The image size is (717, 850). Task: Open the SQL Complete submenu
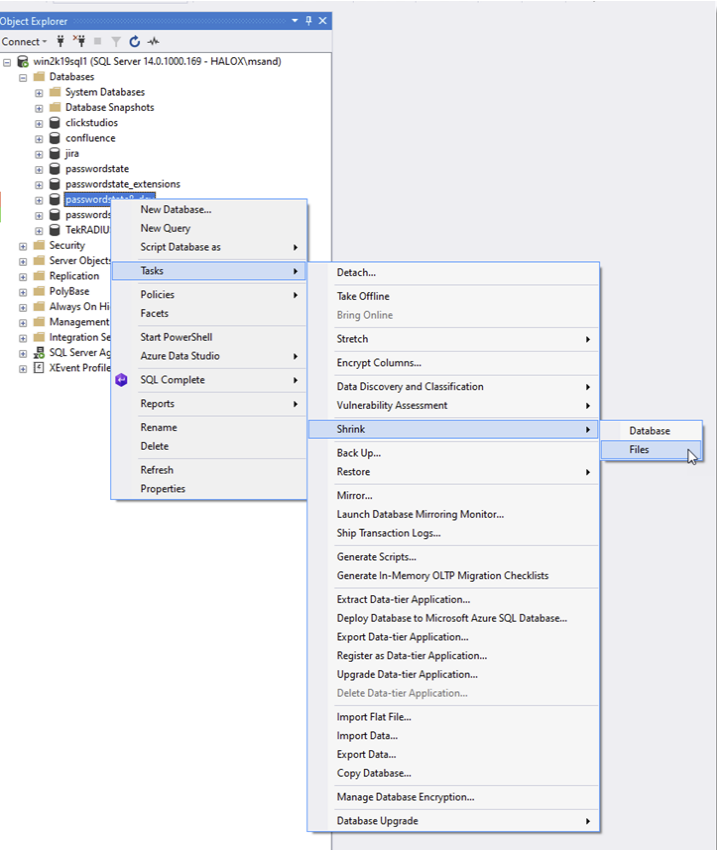click(x=209, y=380)
